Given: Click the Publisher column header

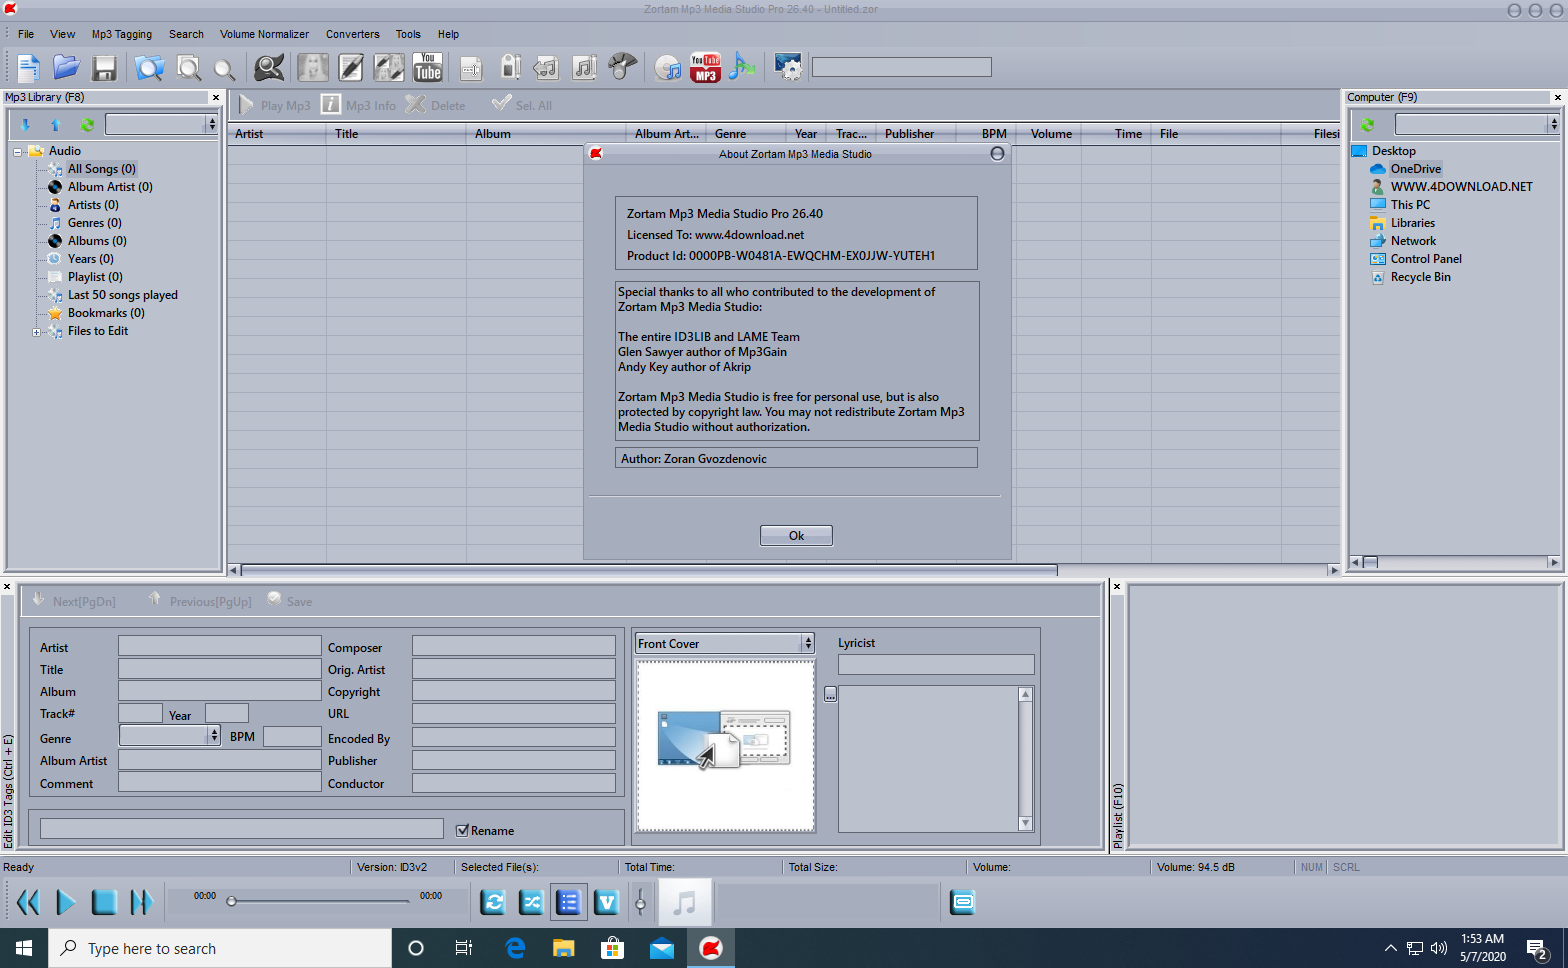Looking at the screenshot, I should tap(916, 134).
